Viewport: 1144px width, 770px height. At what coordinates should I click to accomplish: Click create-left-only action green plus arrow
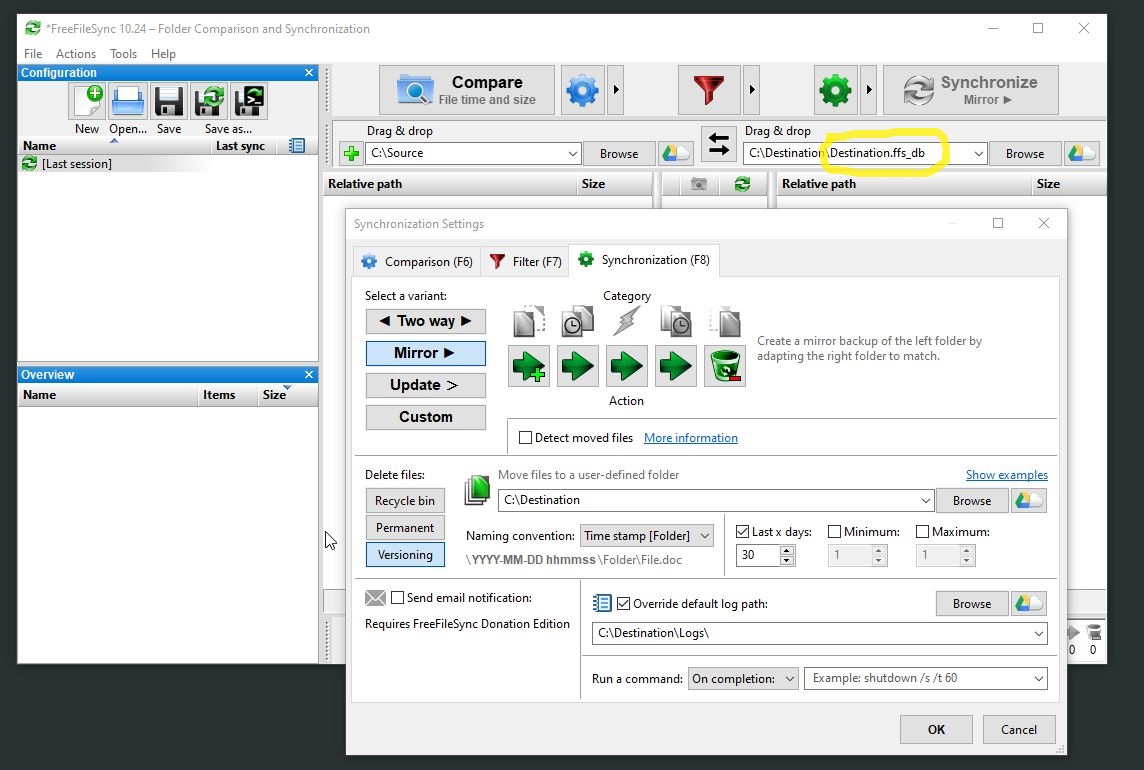(x=529, y=366)
